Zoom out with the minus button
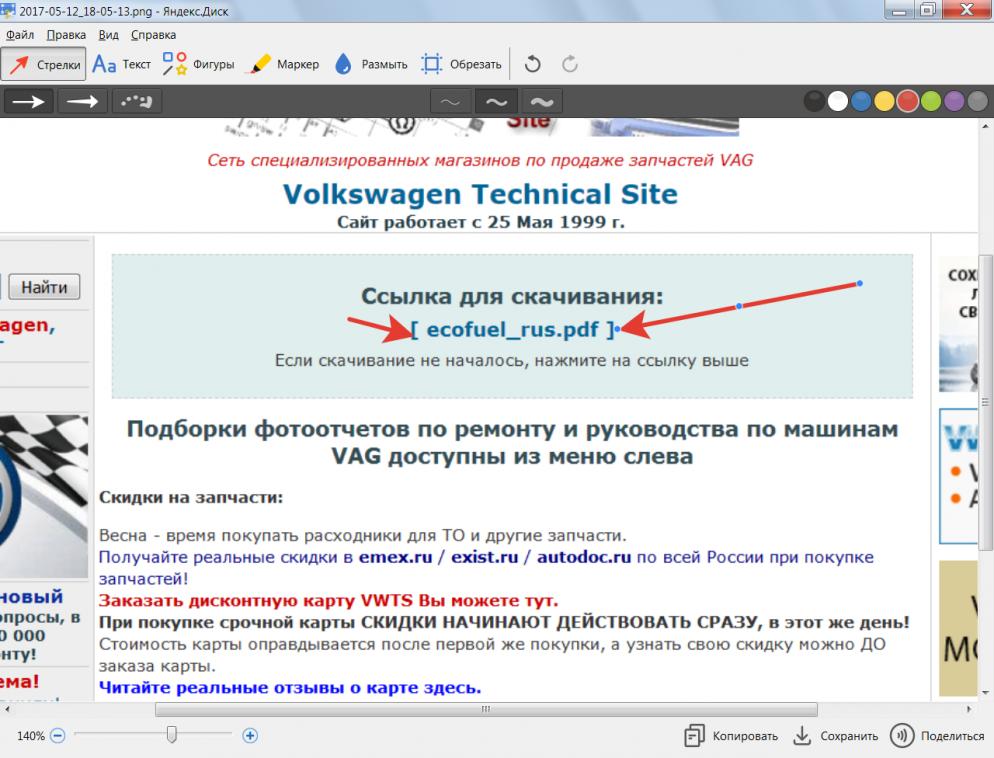 (x=58, y=736)
